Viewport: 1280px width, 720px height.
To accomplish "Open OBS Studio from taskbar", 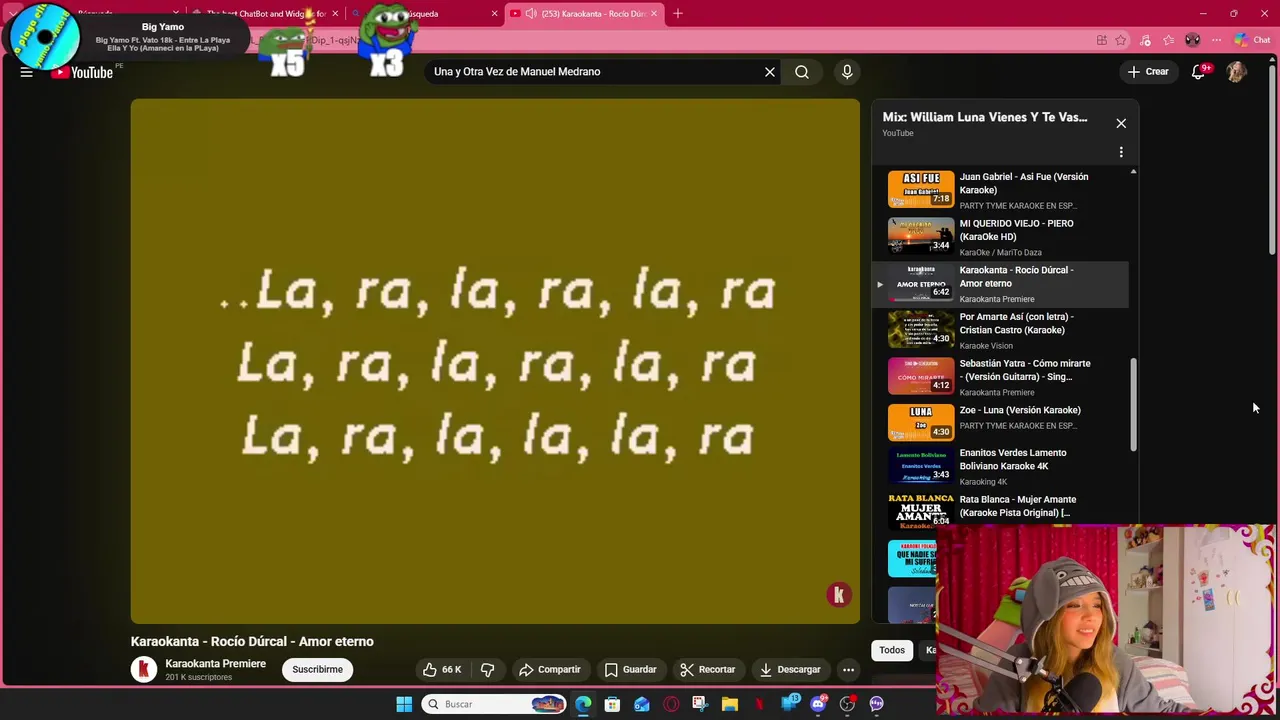I will pos(847,704).
